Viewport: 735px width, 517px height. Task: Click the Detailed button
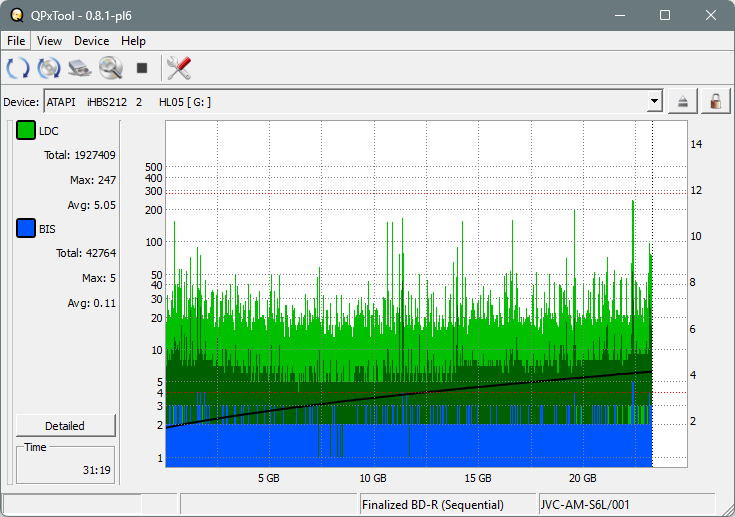65,425
